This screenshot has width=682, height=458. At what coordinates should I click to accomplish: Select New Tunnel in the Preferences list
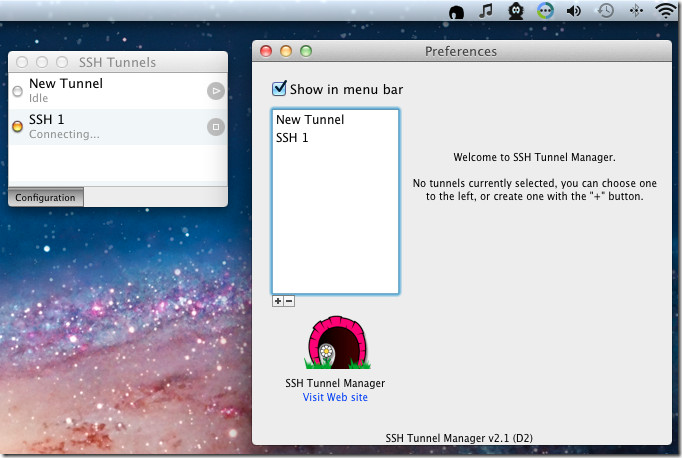[335, 120]
